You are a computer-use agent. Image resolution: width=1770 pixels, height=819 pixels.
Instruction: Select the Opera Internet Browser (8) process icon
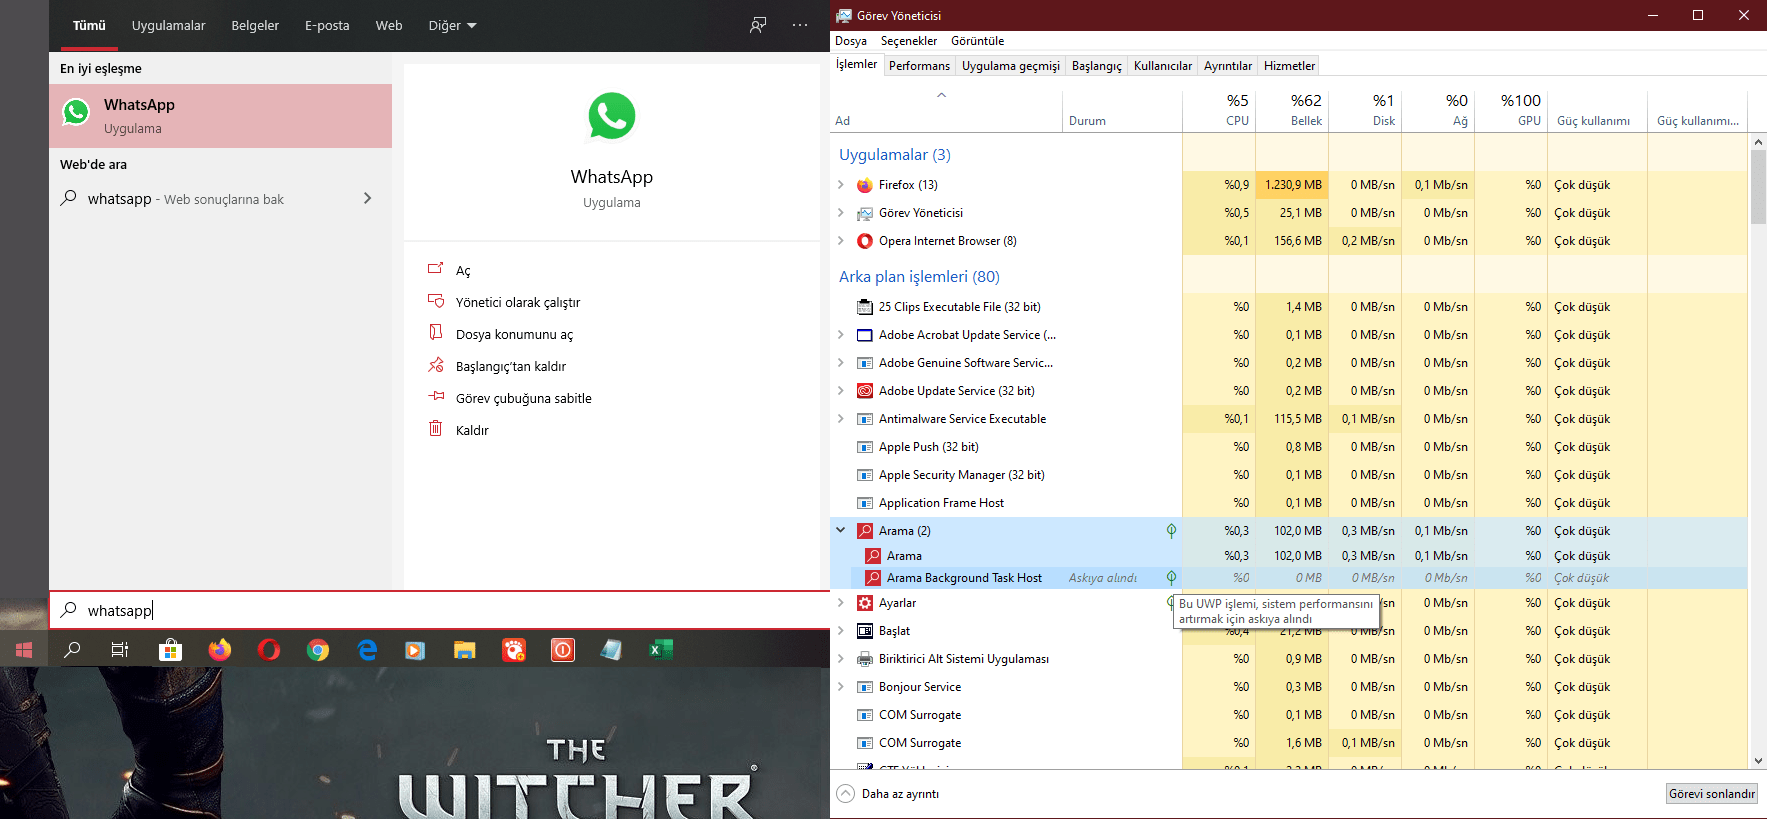865,241
